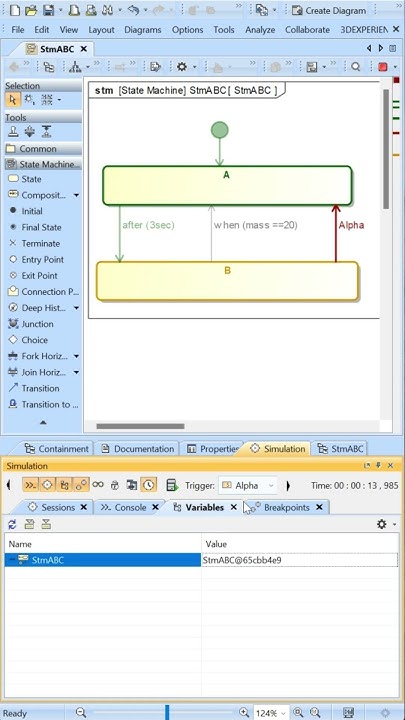Click the diagram search magnifier icon
Viewport: 405px width, 720px height.
(355, 67)
